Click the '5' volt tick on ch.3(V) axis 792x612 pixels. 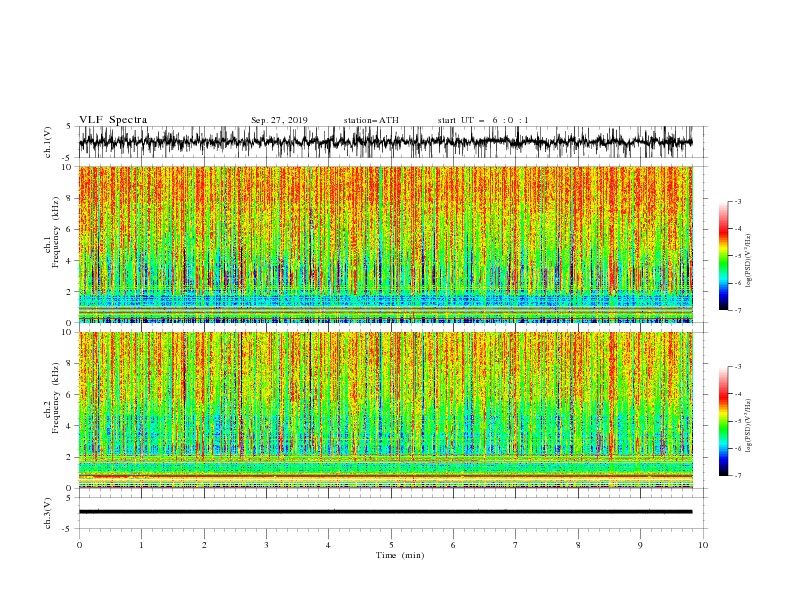(x=69, y=497)
